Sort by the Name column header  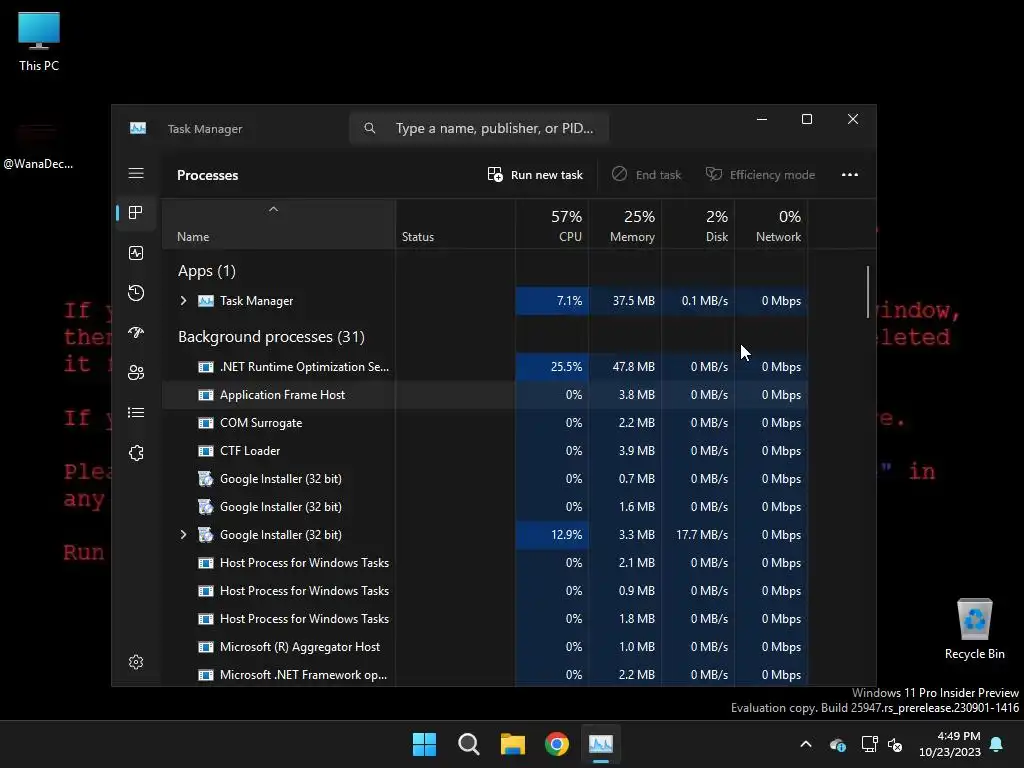click(x=278, y=225)
